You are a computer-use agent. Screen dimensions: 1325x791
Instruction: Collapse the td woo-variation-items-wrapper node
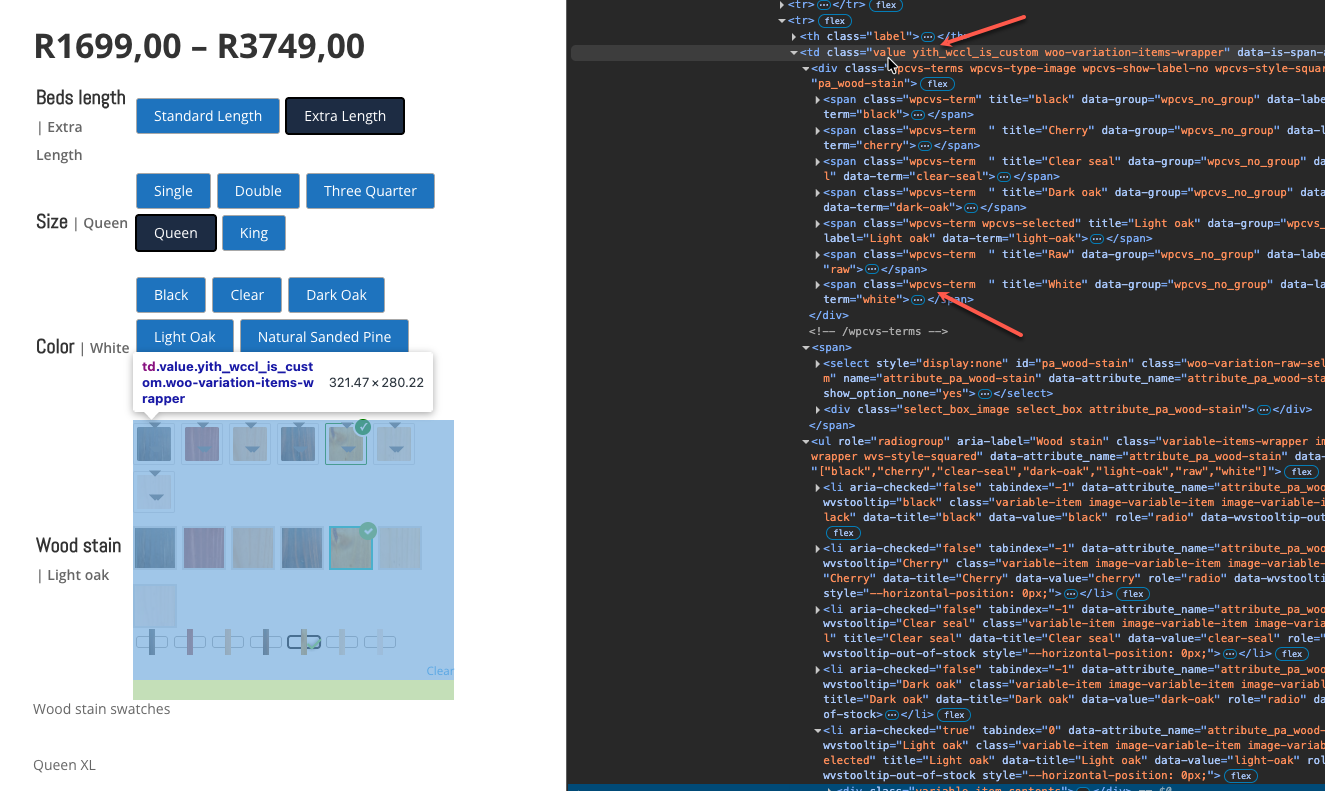click(x=793, y=53)
